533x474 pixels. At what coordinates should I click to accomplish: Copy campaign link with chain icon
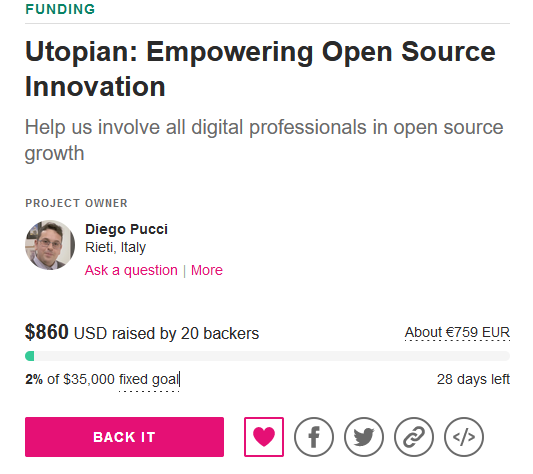[x=414, y=437]
